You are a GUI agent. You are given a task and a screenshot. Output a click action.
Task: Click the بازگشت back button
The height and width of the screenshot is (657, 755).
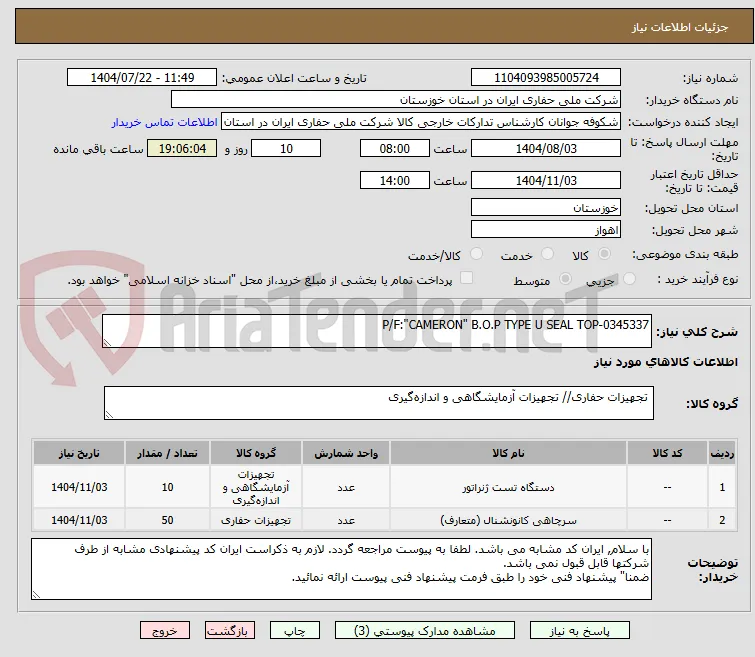tap(230, 631)
